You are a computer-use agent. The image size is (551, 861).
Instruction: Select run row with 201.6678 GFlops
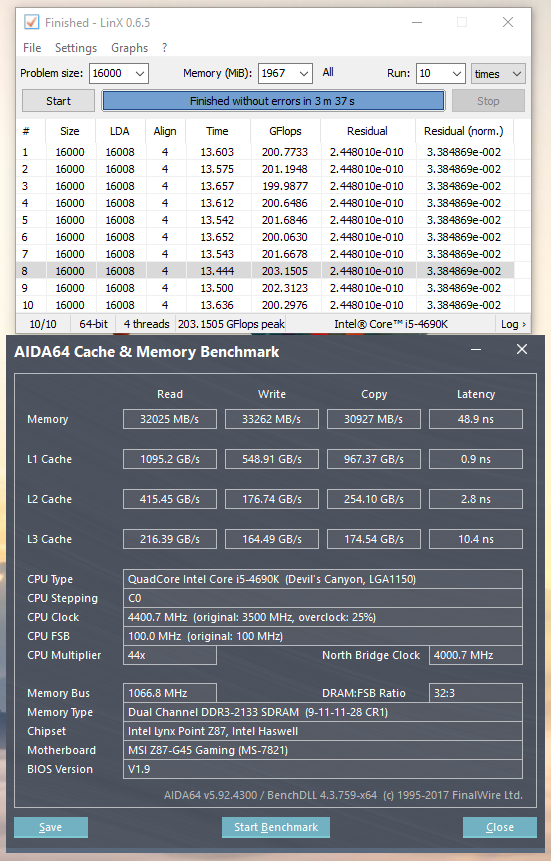(265, 254)
